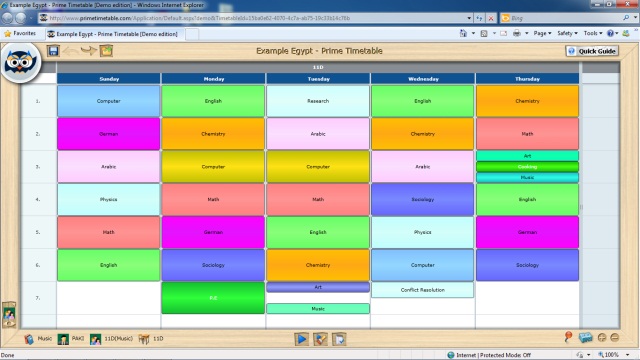The width and height of the screenshot is (640, 360).
Task: Undo the last action arrow
Action: (x=71, y=51)
